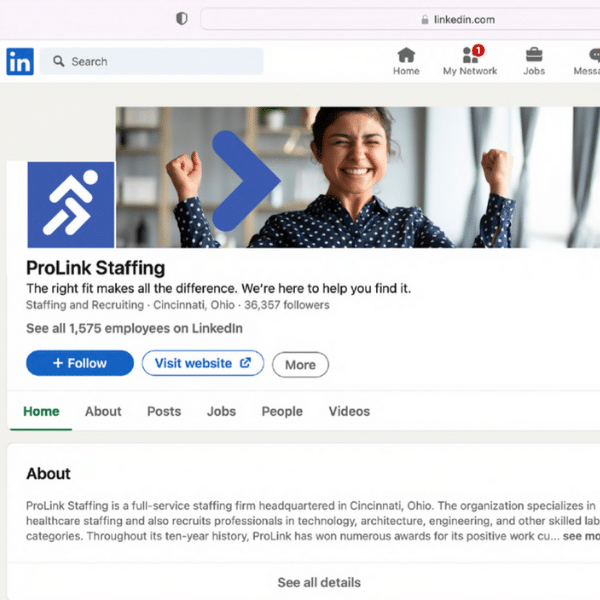Open See all 1,575 employees link

click(x=134, y=328)
